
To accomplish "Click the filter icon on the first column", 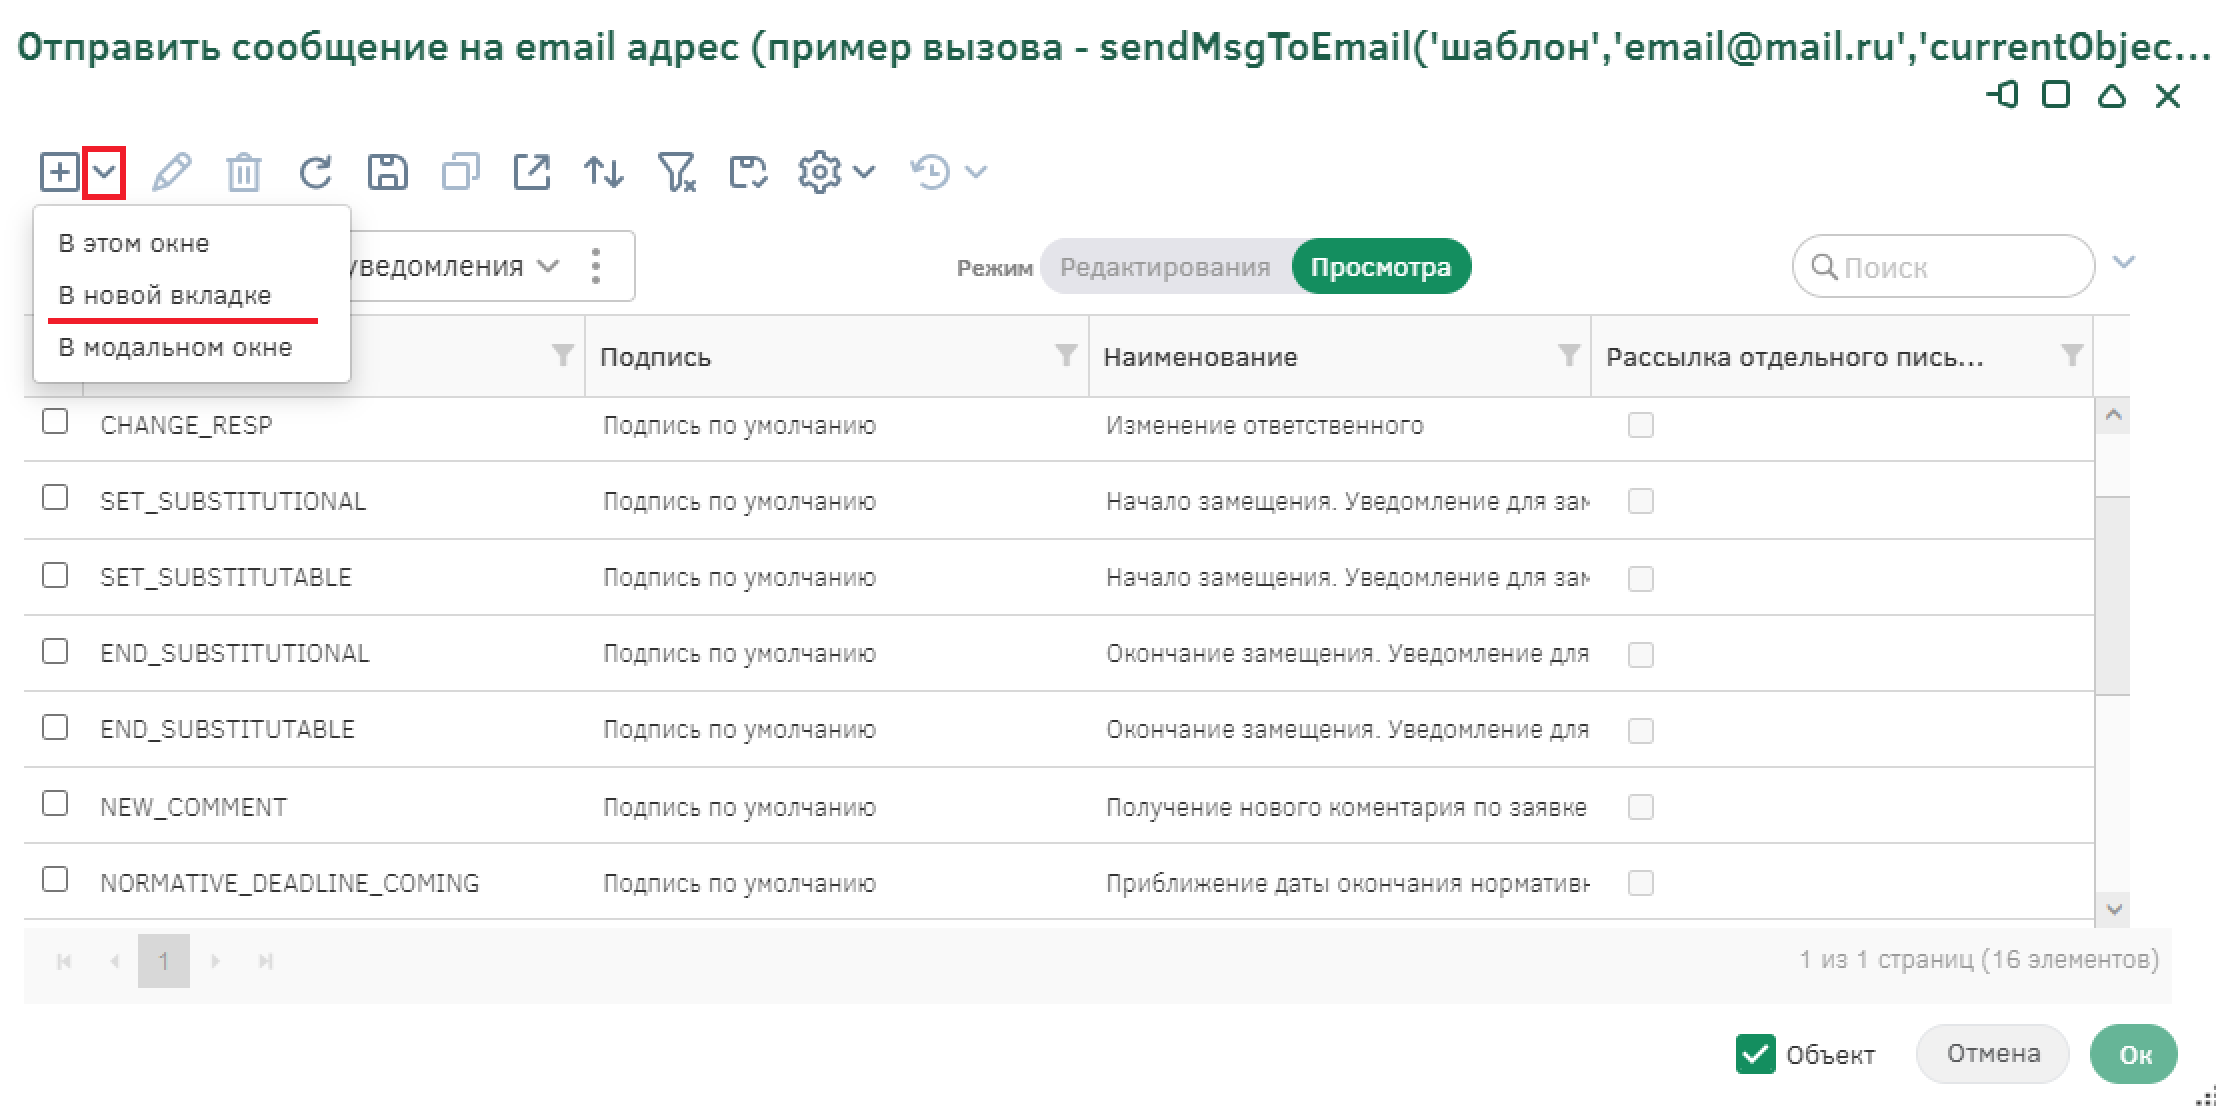I will tap(563, 355).
